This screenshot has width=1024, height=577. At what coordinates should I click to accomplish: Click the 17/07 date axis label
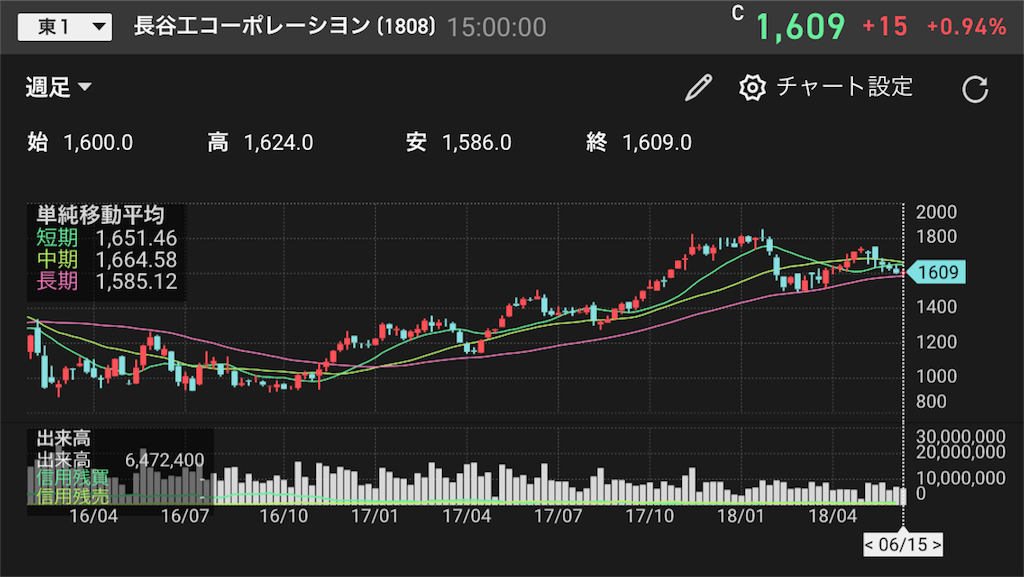pyautogui.click(x=558, y=516)
